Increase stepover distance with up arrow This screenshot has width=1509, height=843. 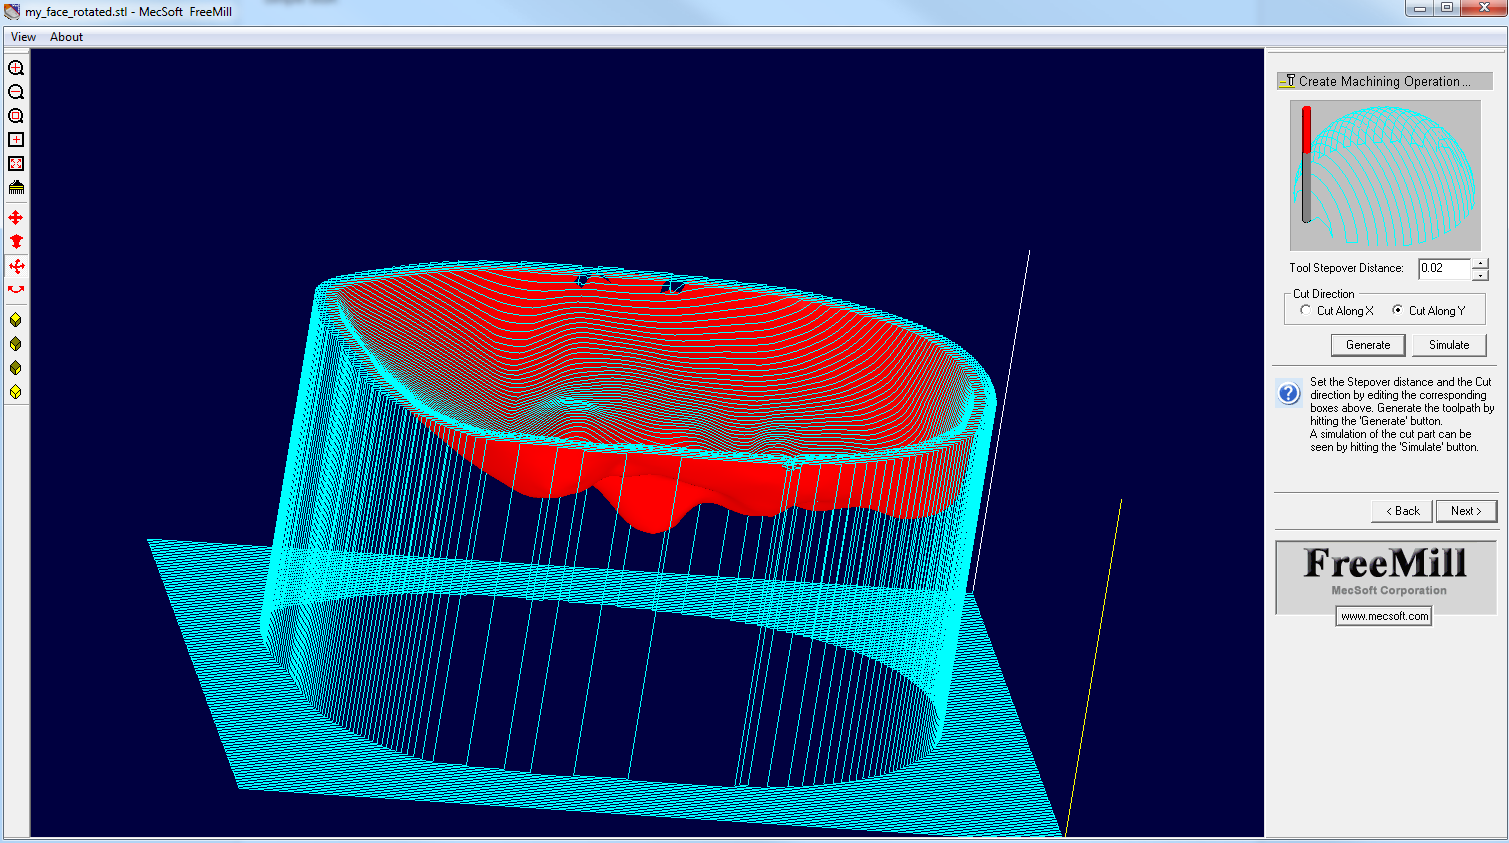pyautogui.click(x=1480, y=263)
